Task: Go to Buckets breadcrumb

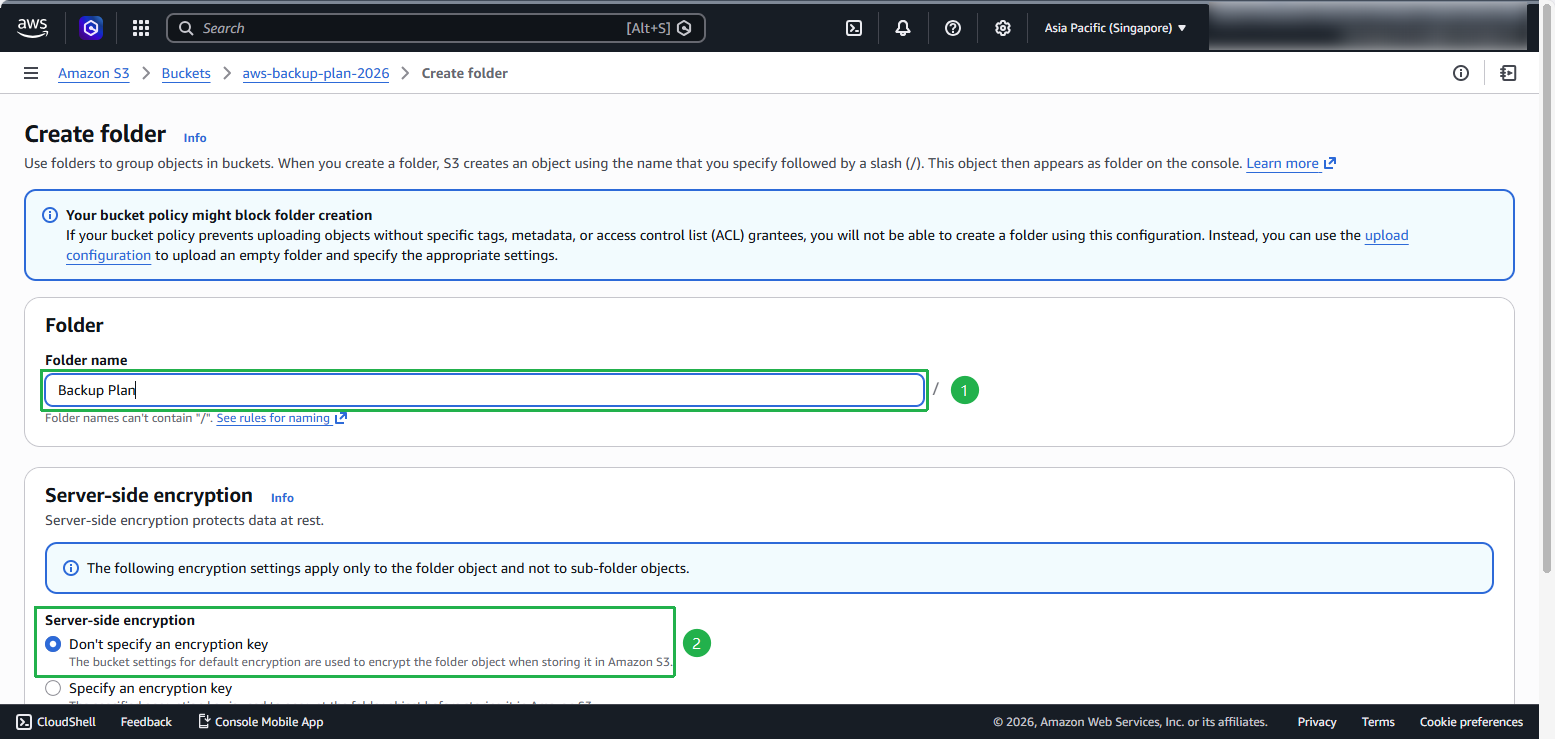Action: [x=186, y=73]
